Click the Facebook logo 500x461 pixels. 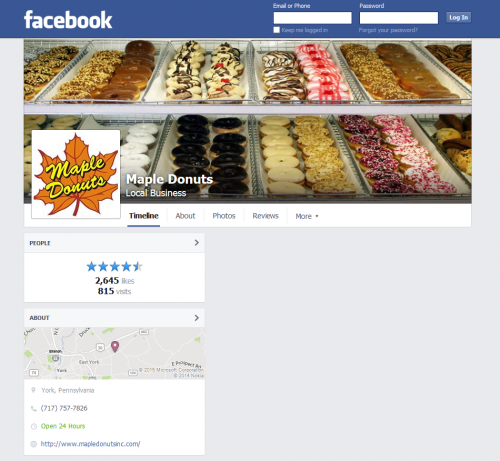point(68,20)
